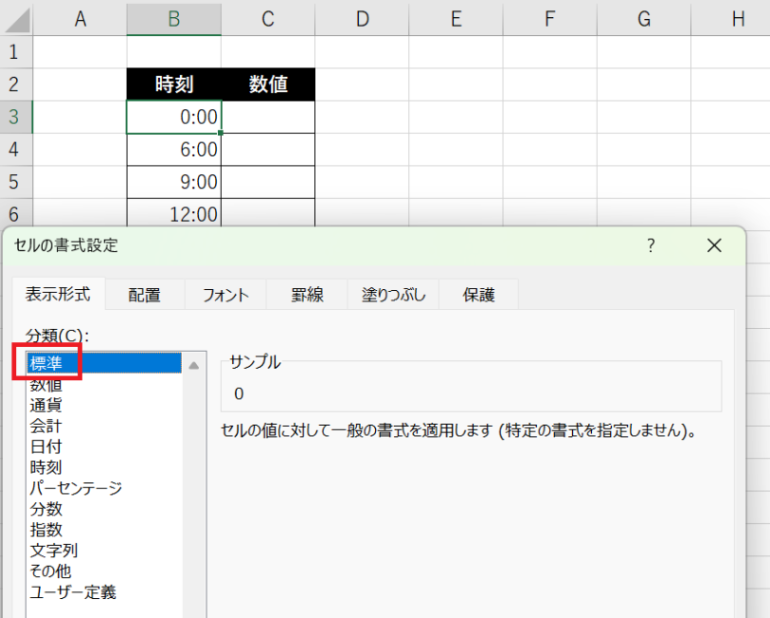Choose 会計 category

[104, 425]
